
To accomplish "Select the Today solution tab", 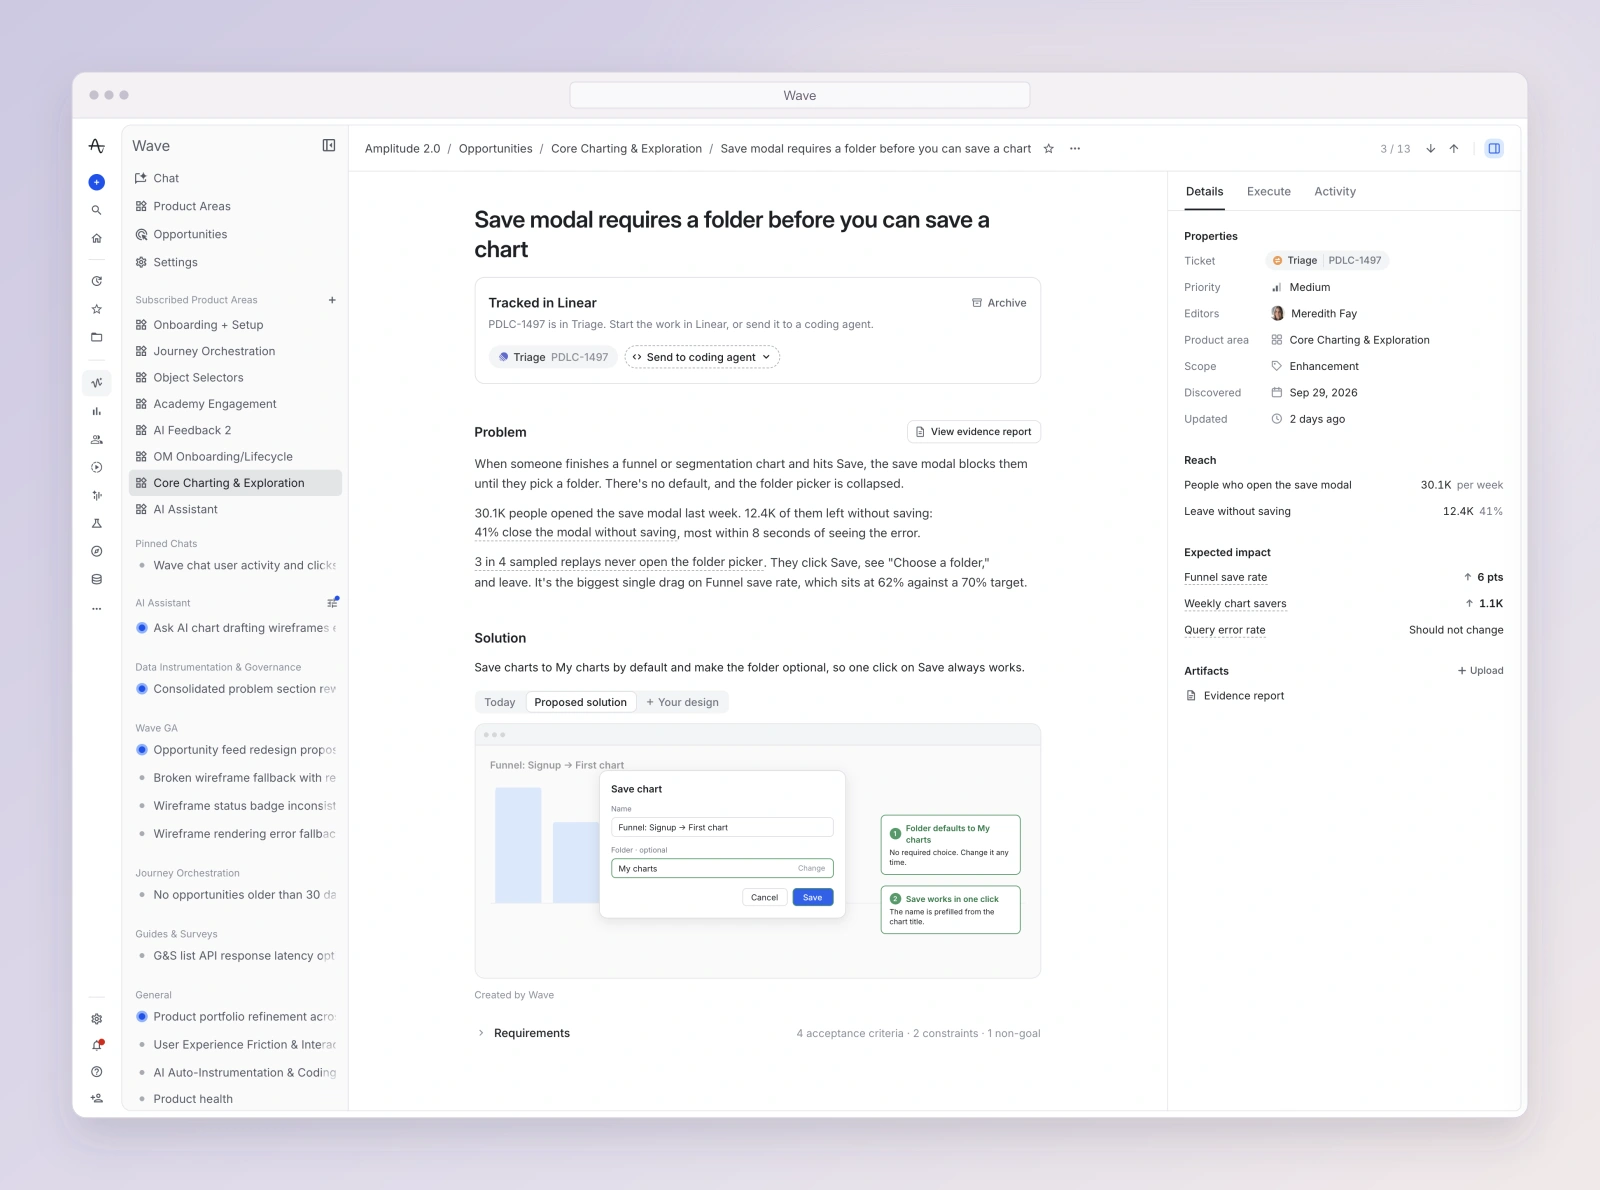I will tap(500, 702).
